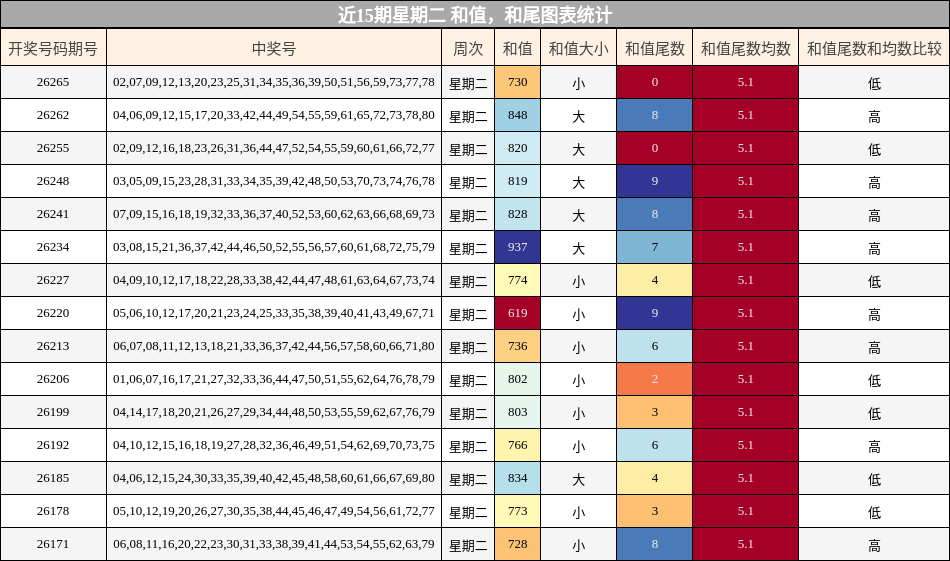Click winning numbers starting 06,07,08,11
This screenshot has height=561, width=950.
point(274,347)
